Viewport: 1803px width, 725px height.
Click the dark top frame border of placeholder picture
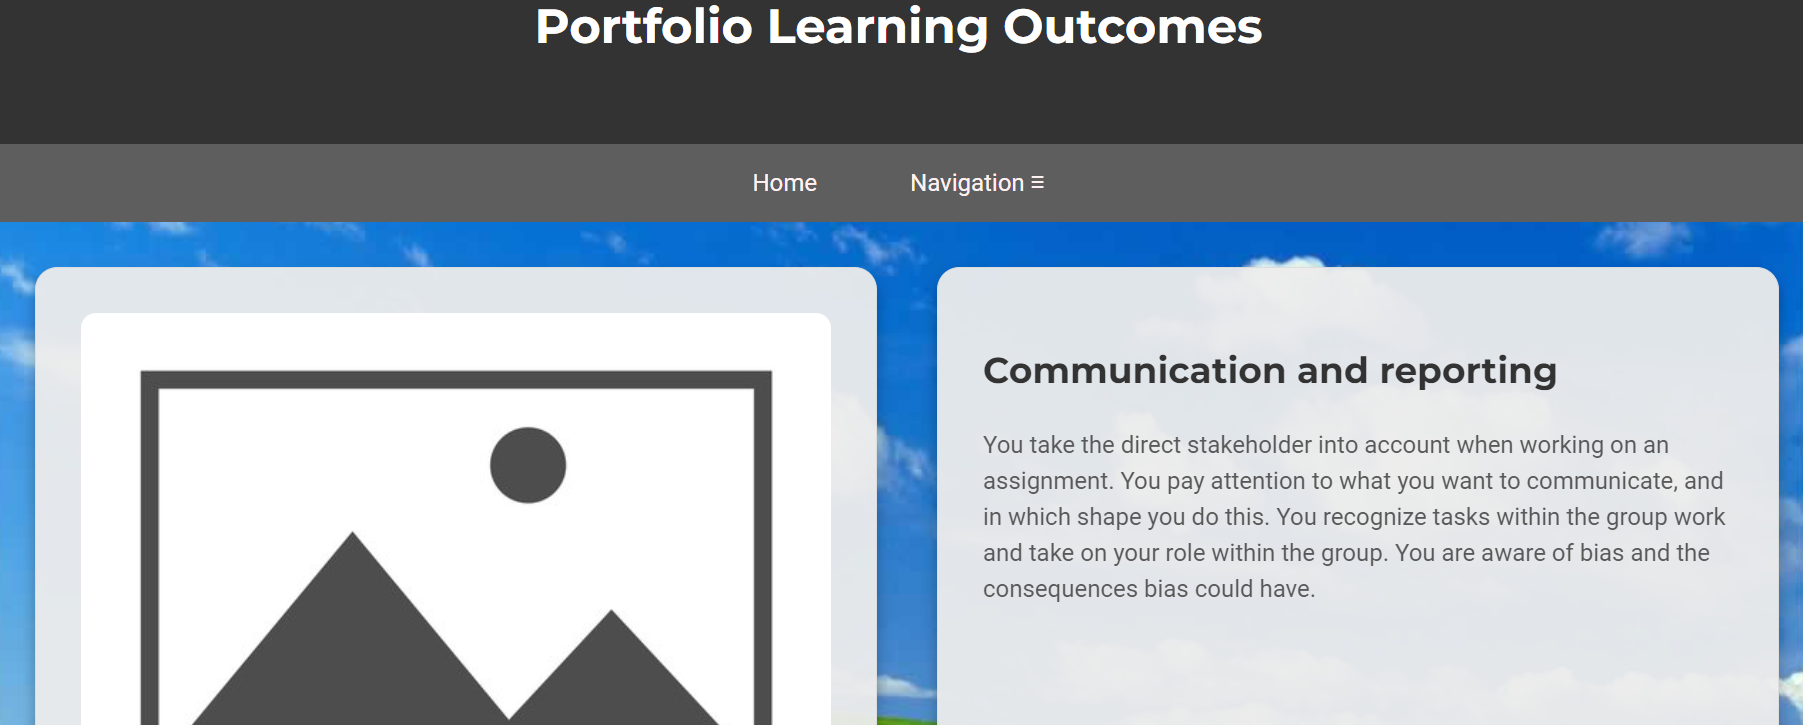coord(456,379)
